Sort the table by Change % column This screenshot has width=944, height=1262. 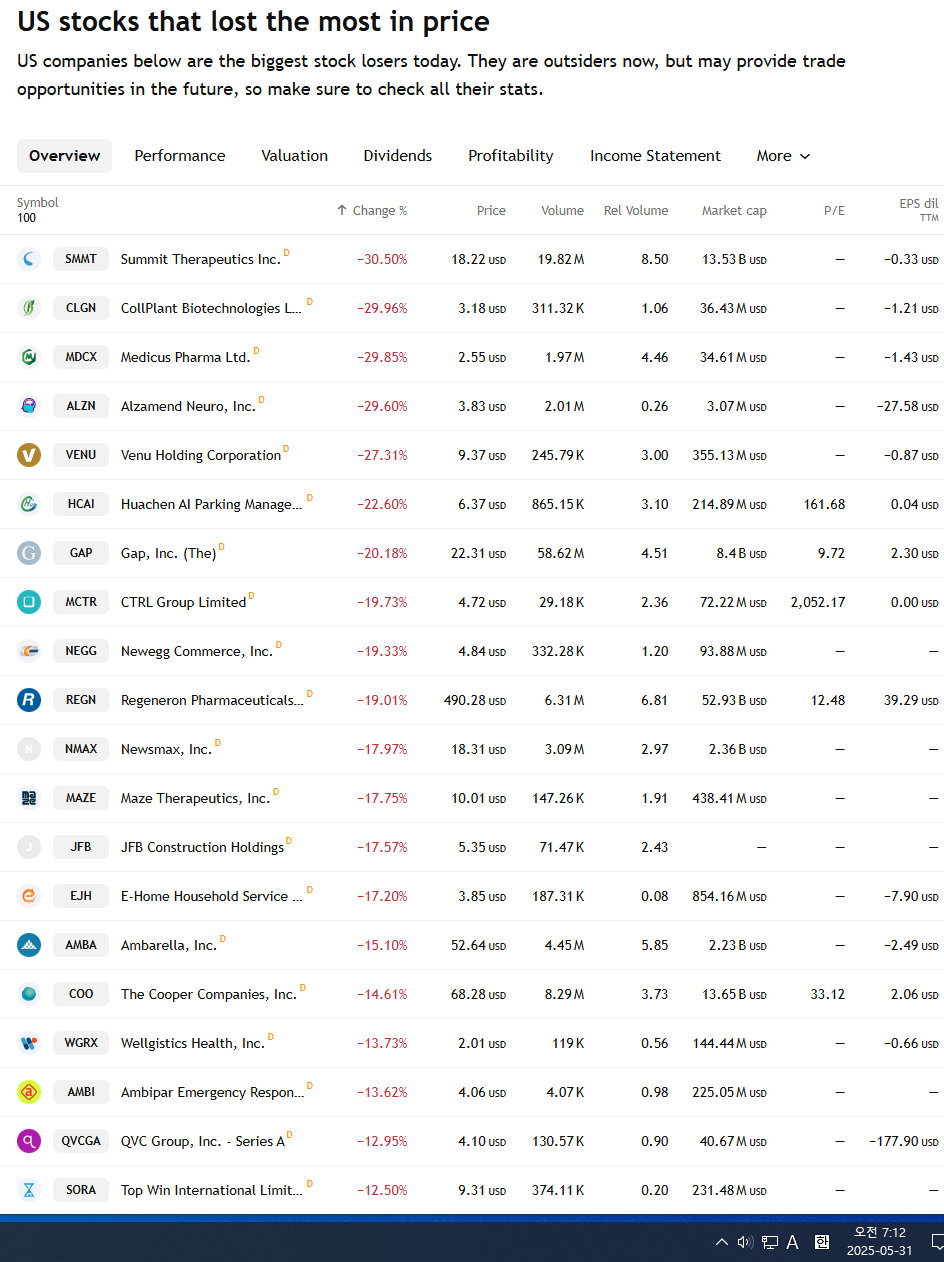tap(372, 211)
